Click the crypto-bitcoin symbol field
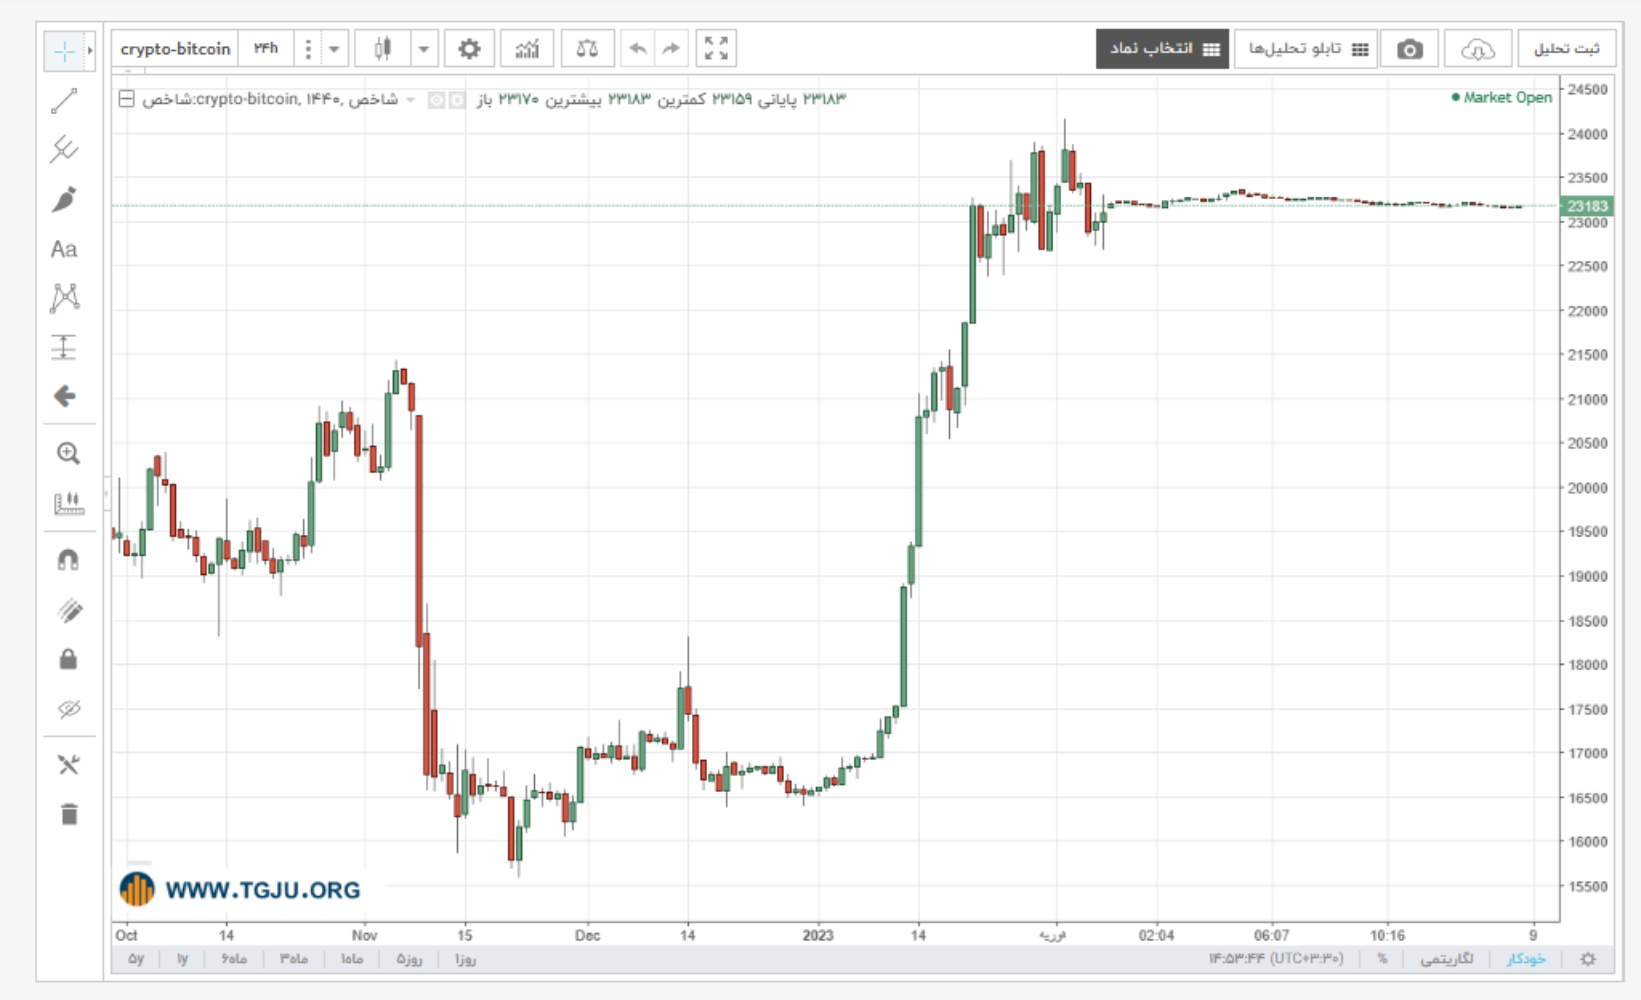 [x=175, y=48]
